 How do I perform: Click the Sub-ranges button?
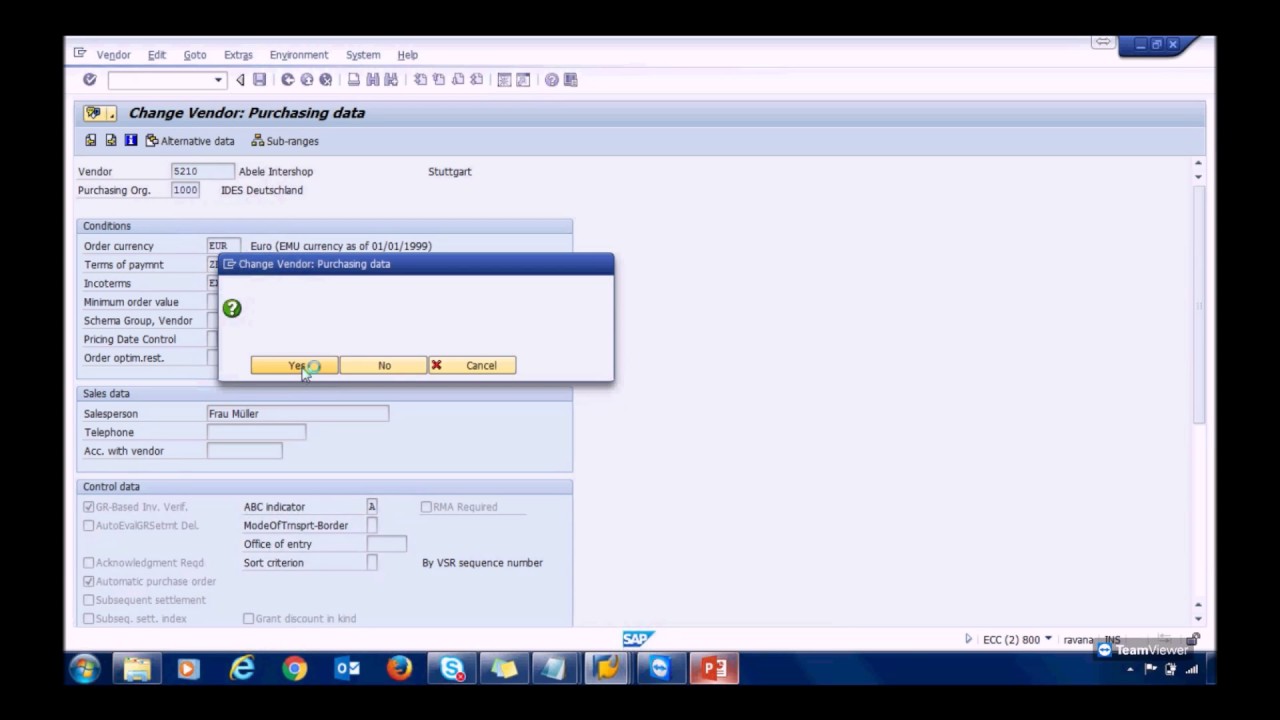(x=285, y=141)
